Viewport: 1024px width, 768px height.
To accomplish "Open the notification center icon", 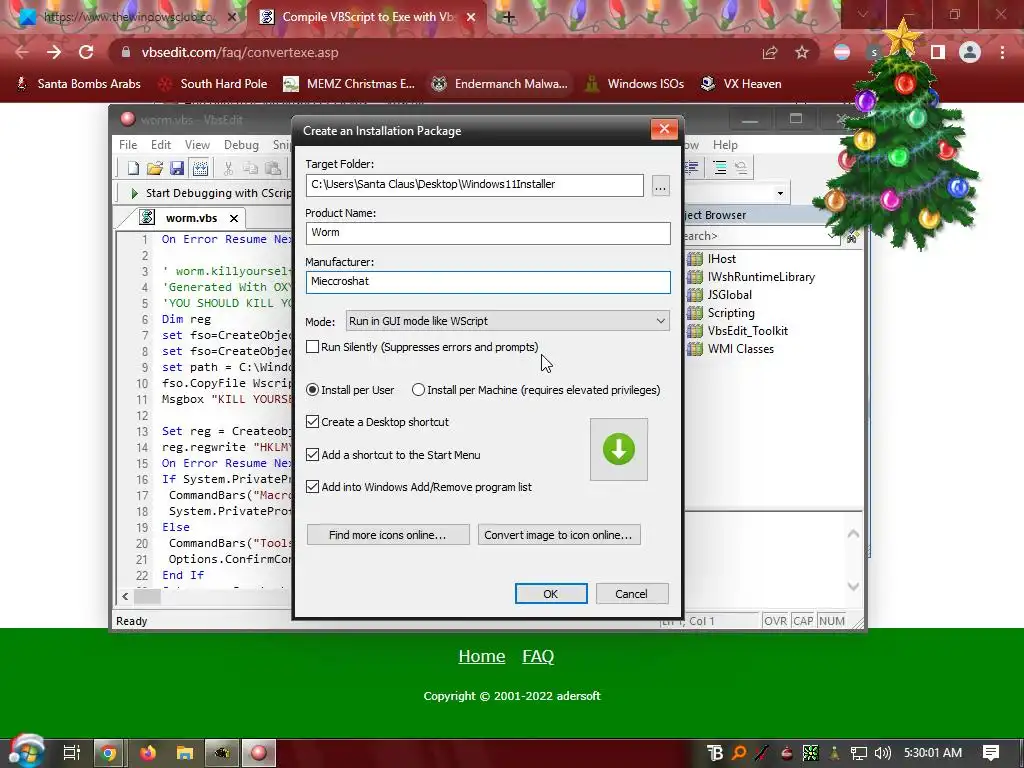I will click(991, 753).
